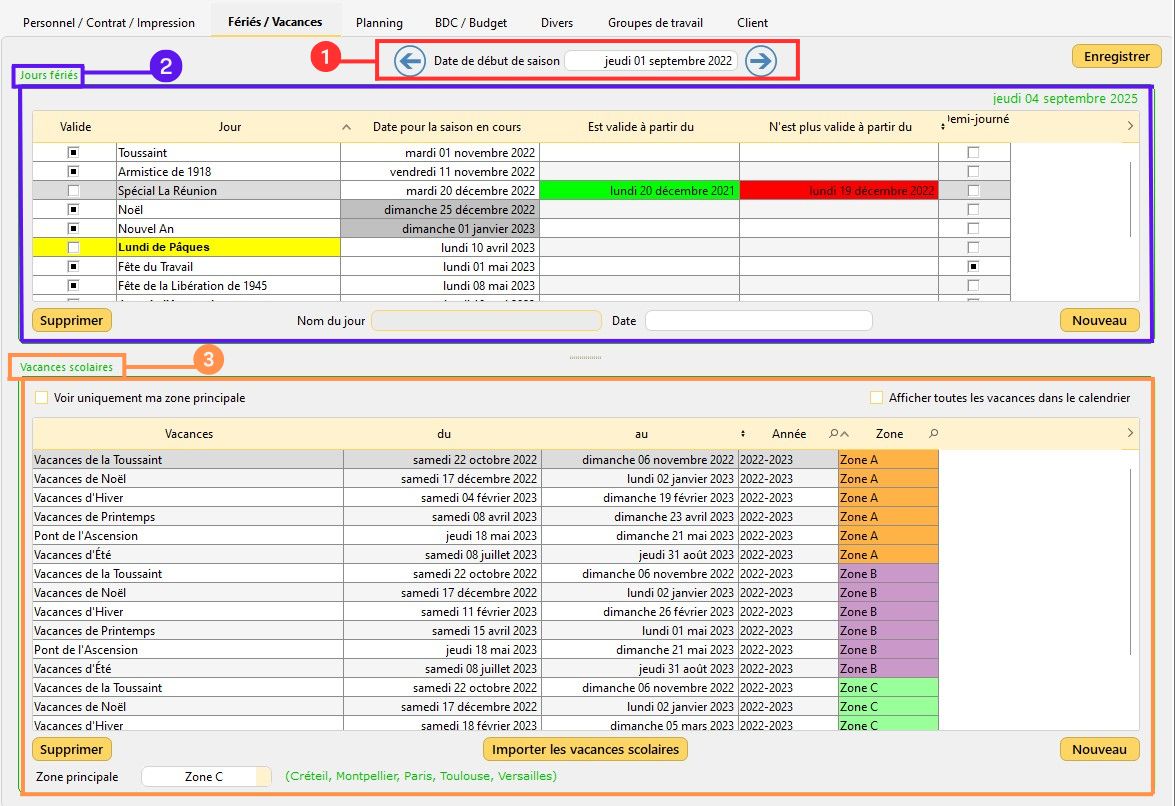The image size is (1175, 806).
Task: Click the Enregistrer button
Action: (1116, 57)
